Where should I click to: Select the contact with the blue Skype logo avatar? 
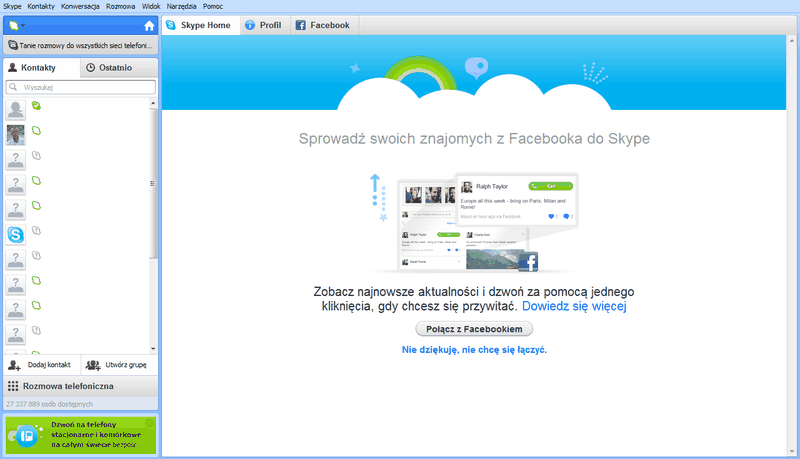(78, 235)
